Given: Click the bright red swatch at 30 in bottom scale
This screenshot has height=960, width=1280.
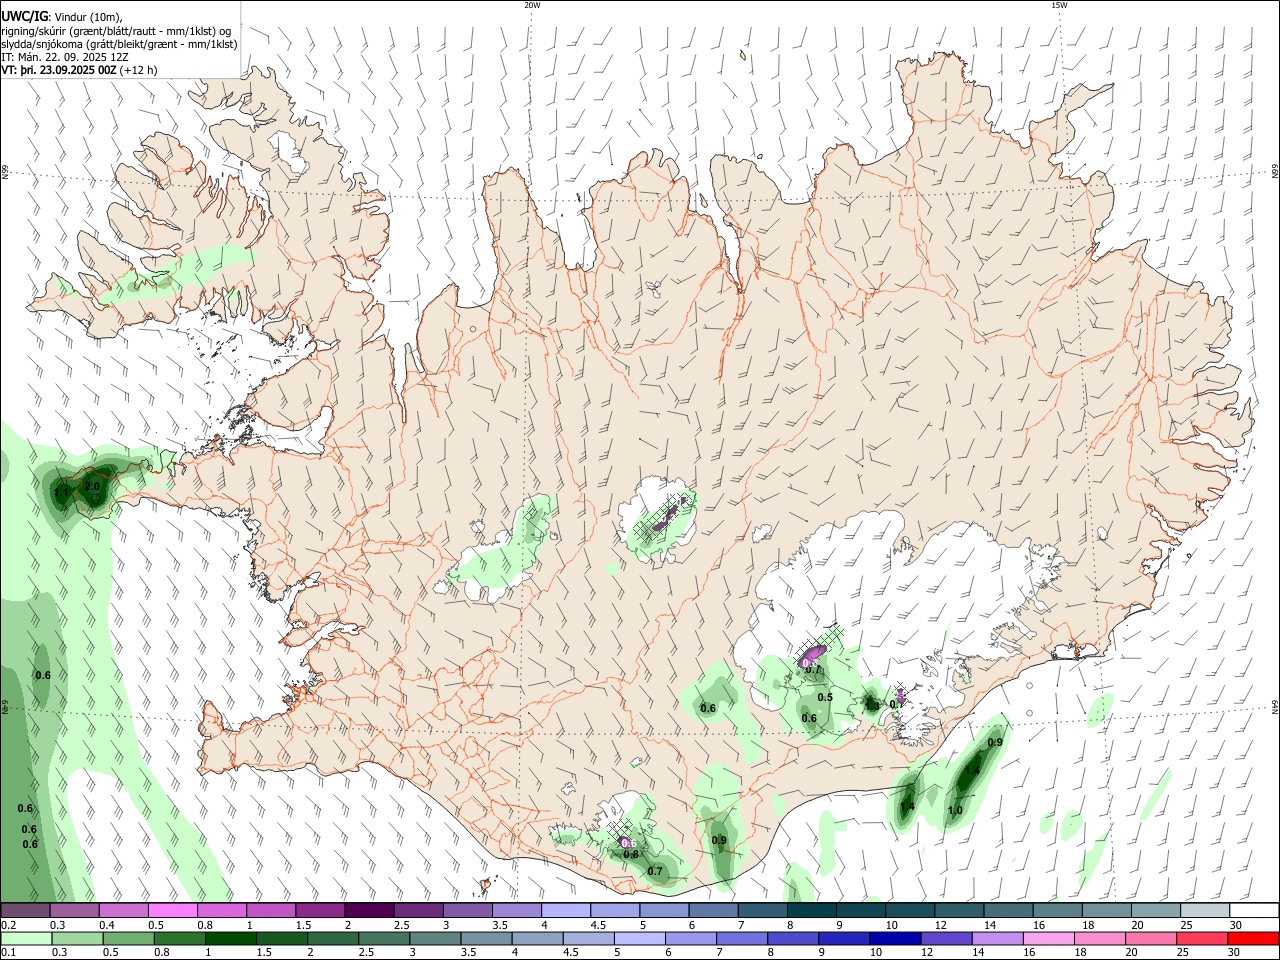Looking at the screenshot, I should [1253, 938].
